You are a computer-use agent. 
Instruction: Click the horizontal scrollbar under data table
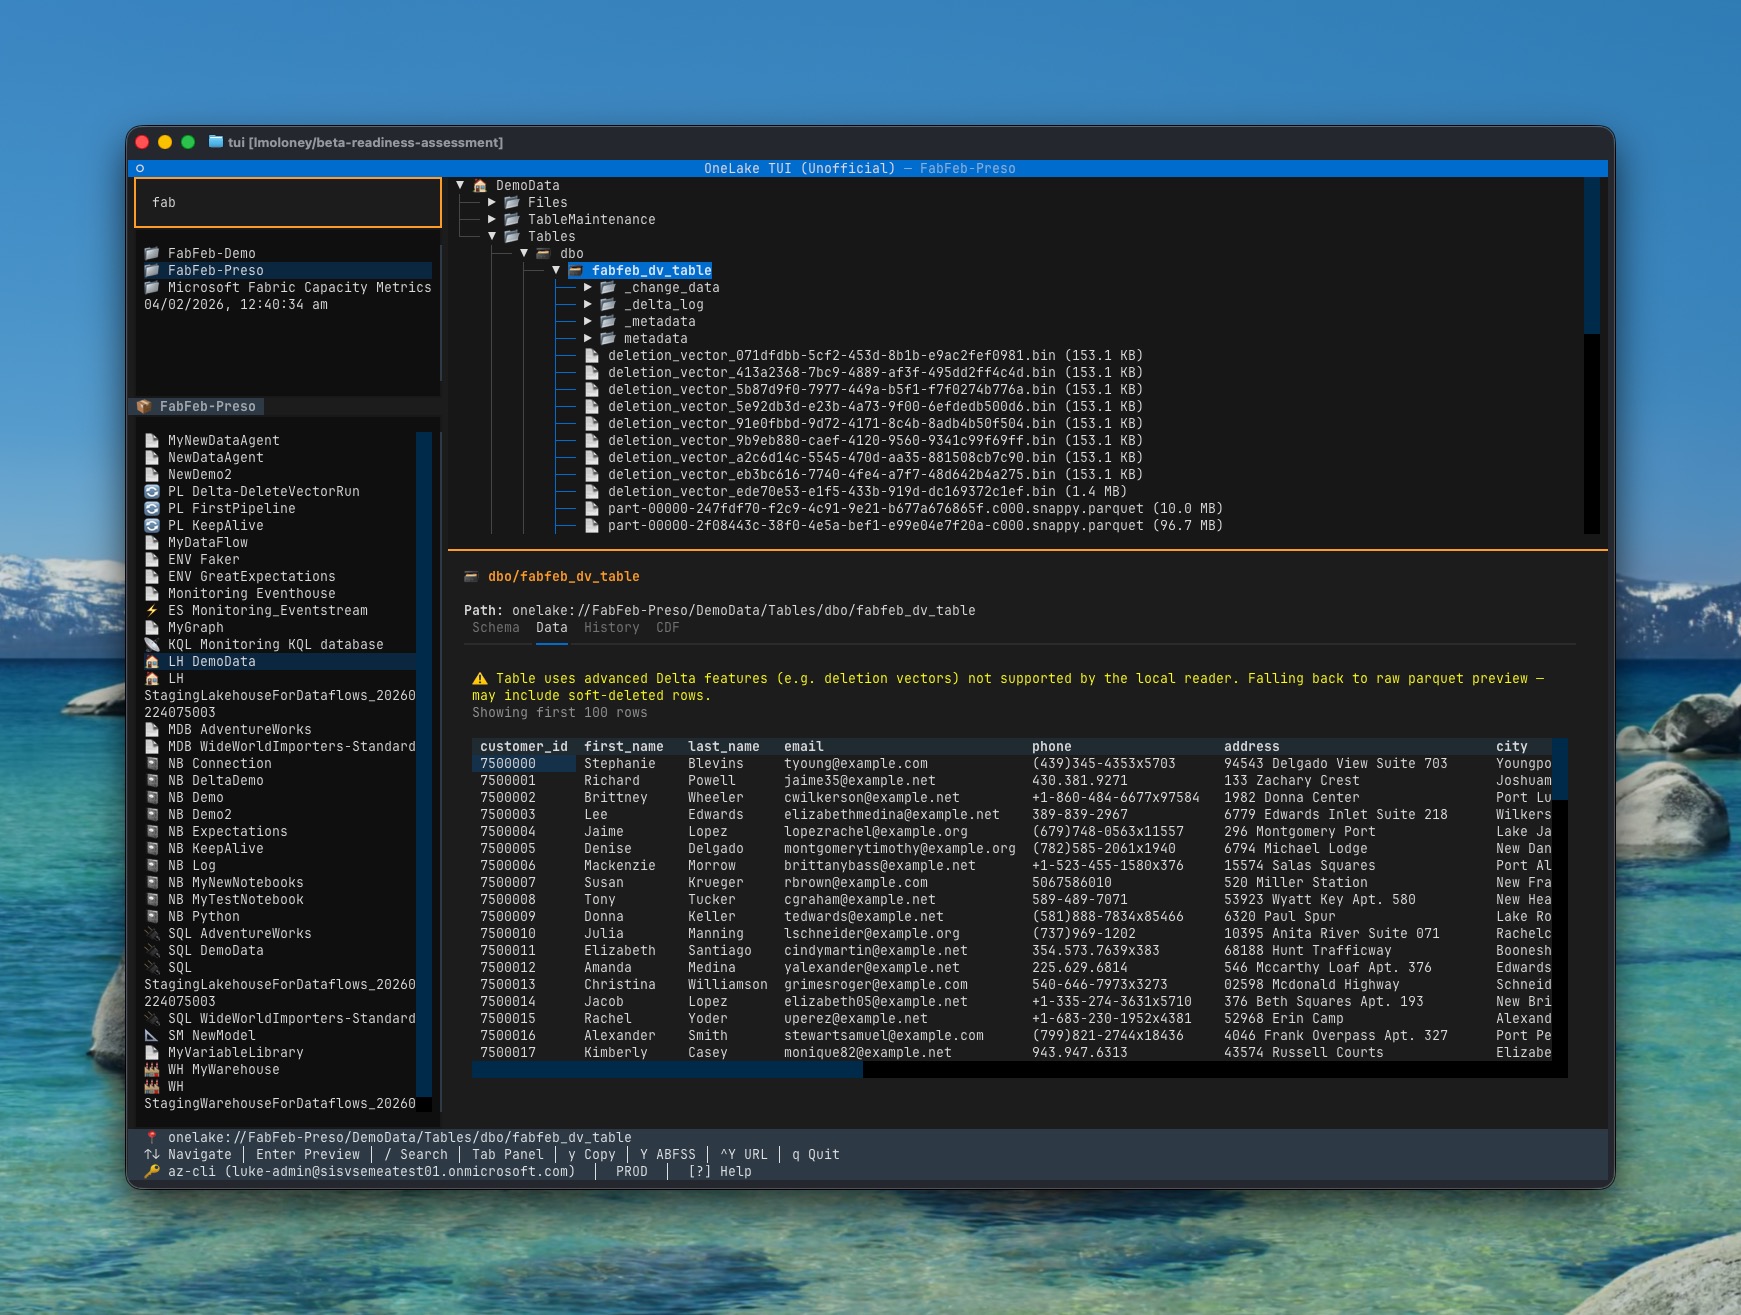pos(667,1070)
